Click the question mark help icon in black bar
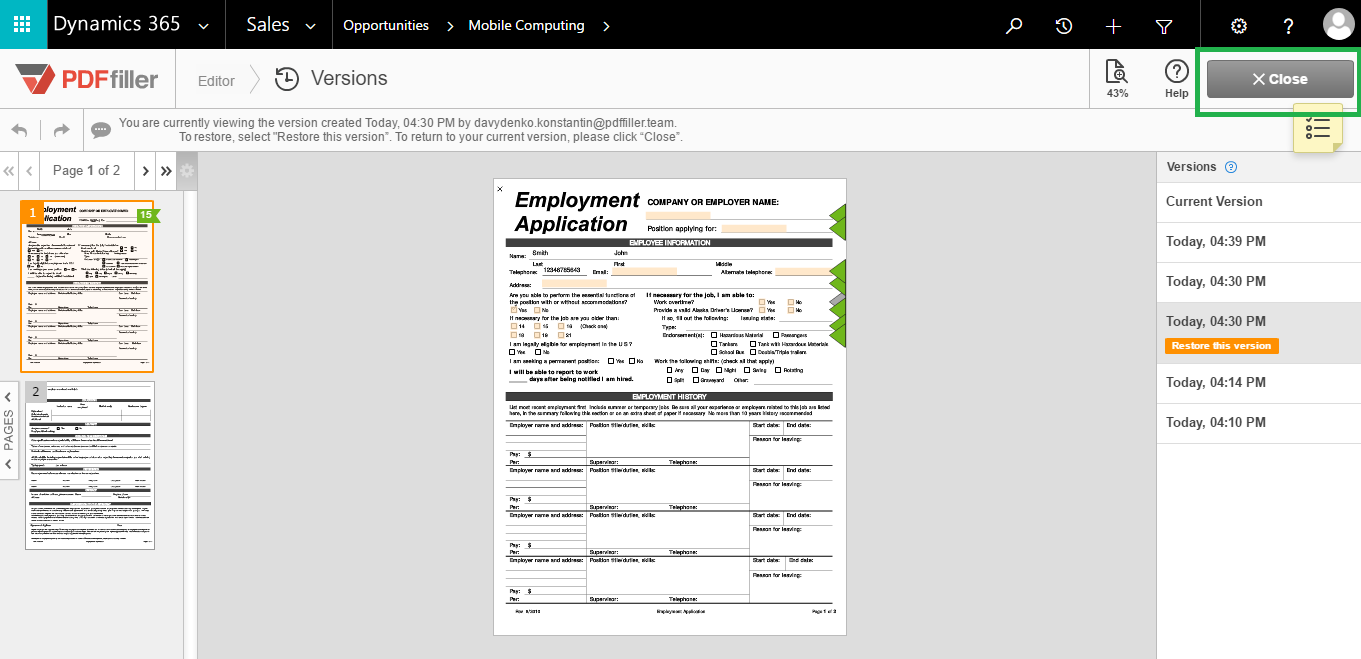1361x659 pixels. point(1289,26)
